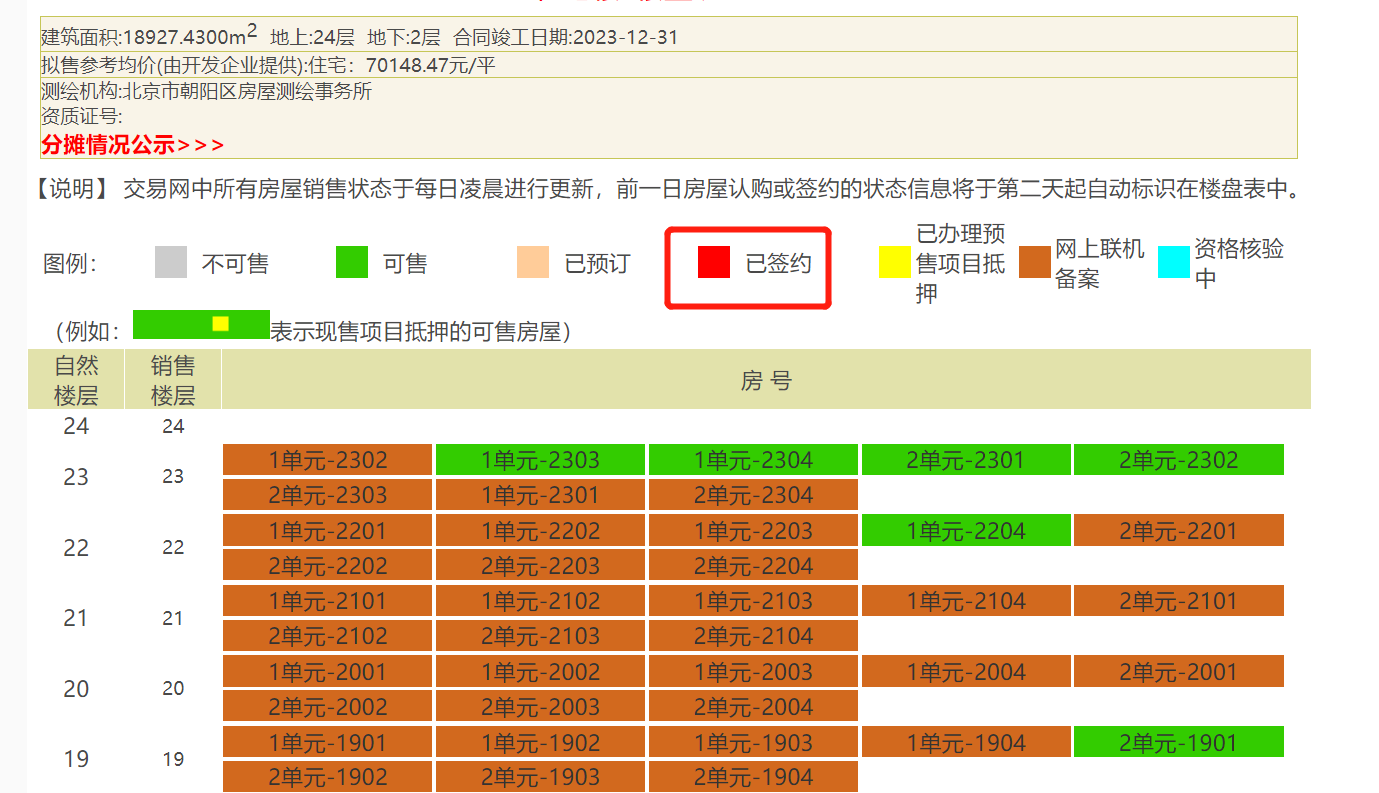Click the 房号 column header

(x=766, y=380)
